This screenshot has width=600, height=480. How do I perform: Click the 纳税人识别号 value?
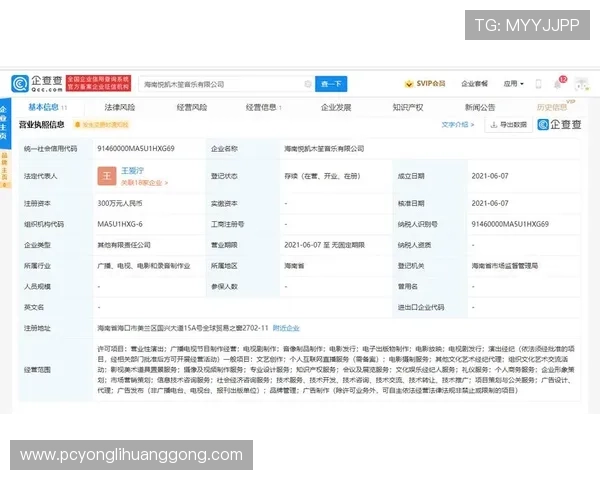tap(510, 224)
